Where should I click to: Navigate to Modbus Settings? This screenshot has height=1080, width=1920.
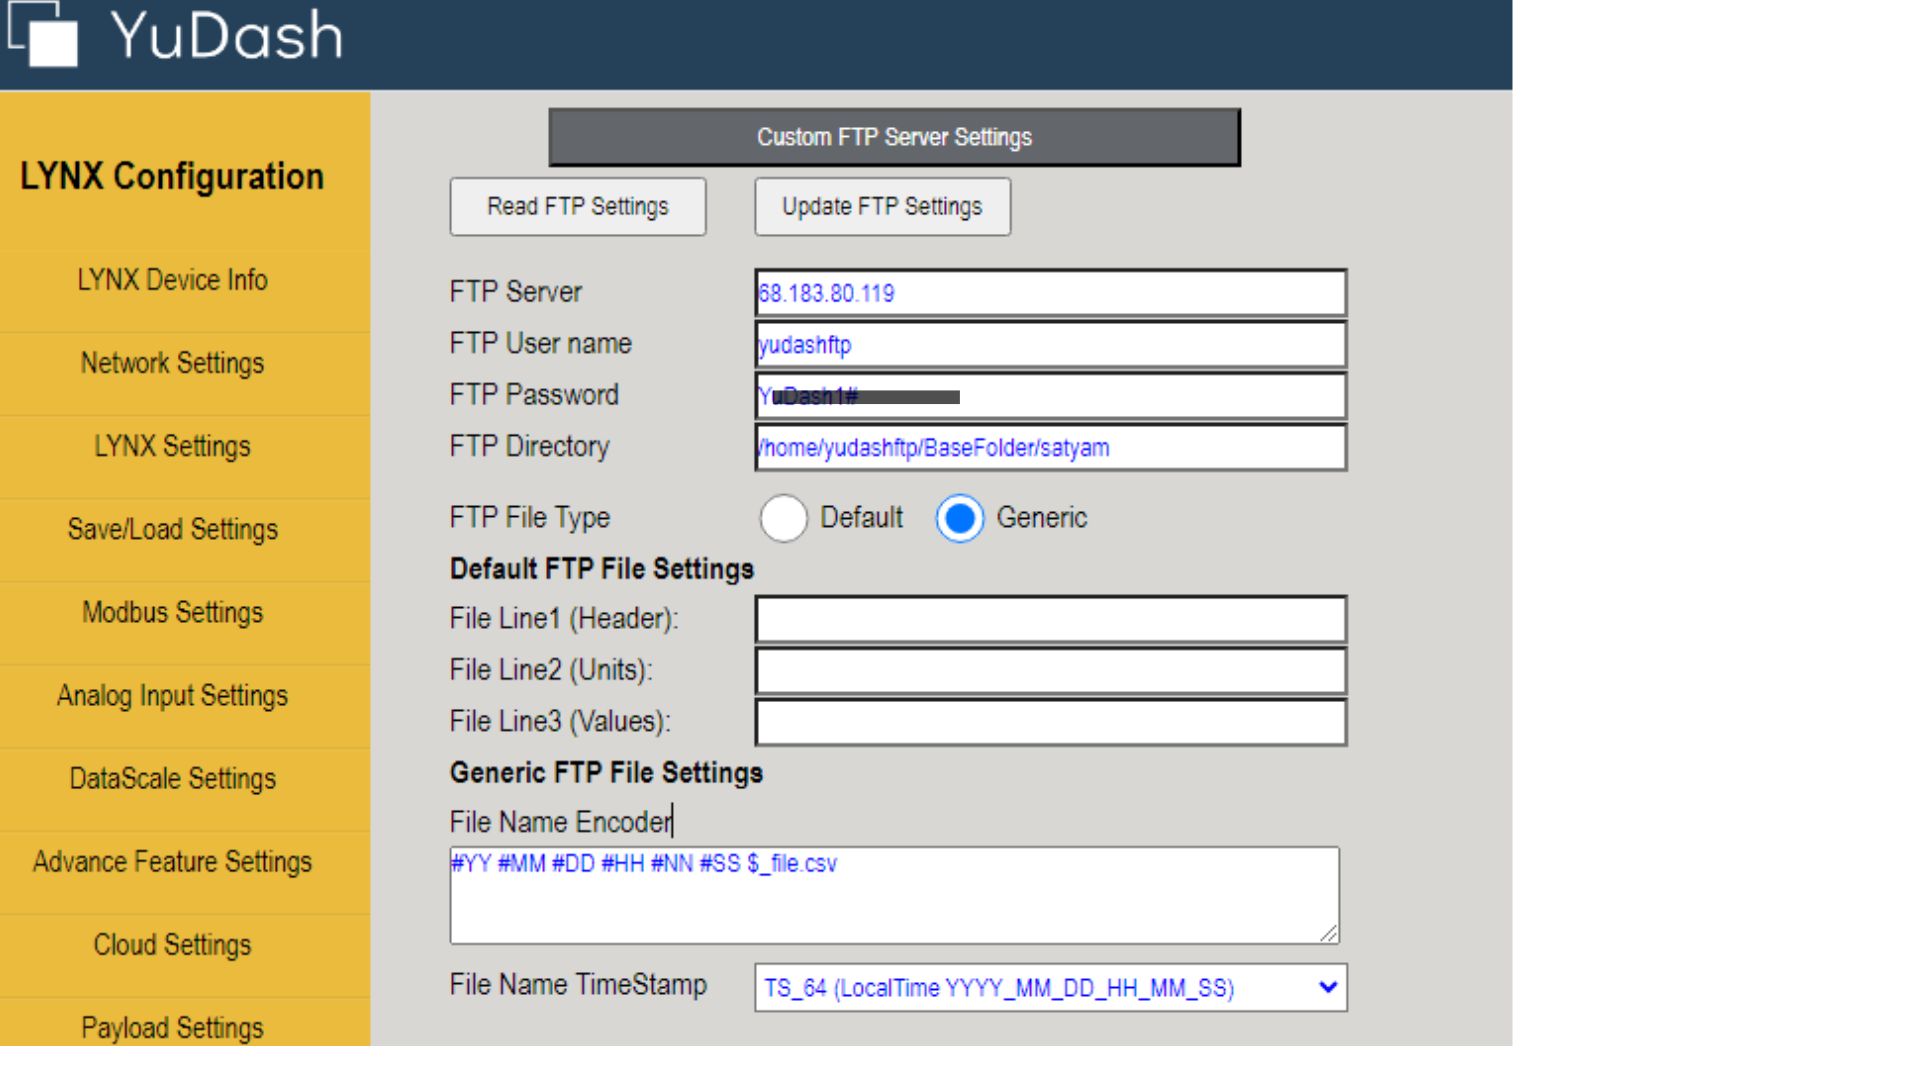tap(172, 612)
